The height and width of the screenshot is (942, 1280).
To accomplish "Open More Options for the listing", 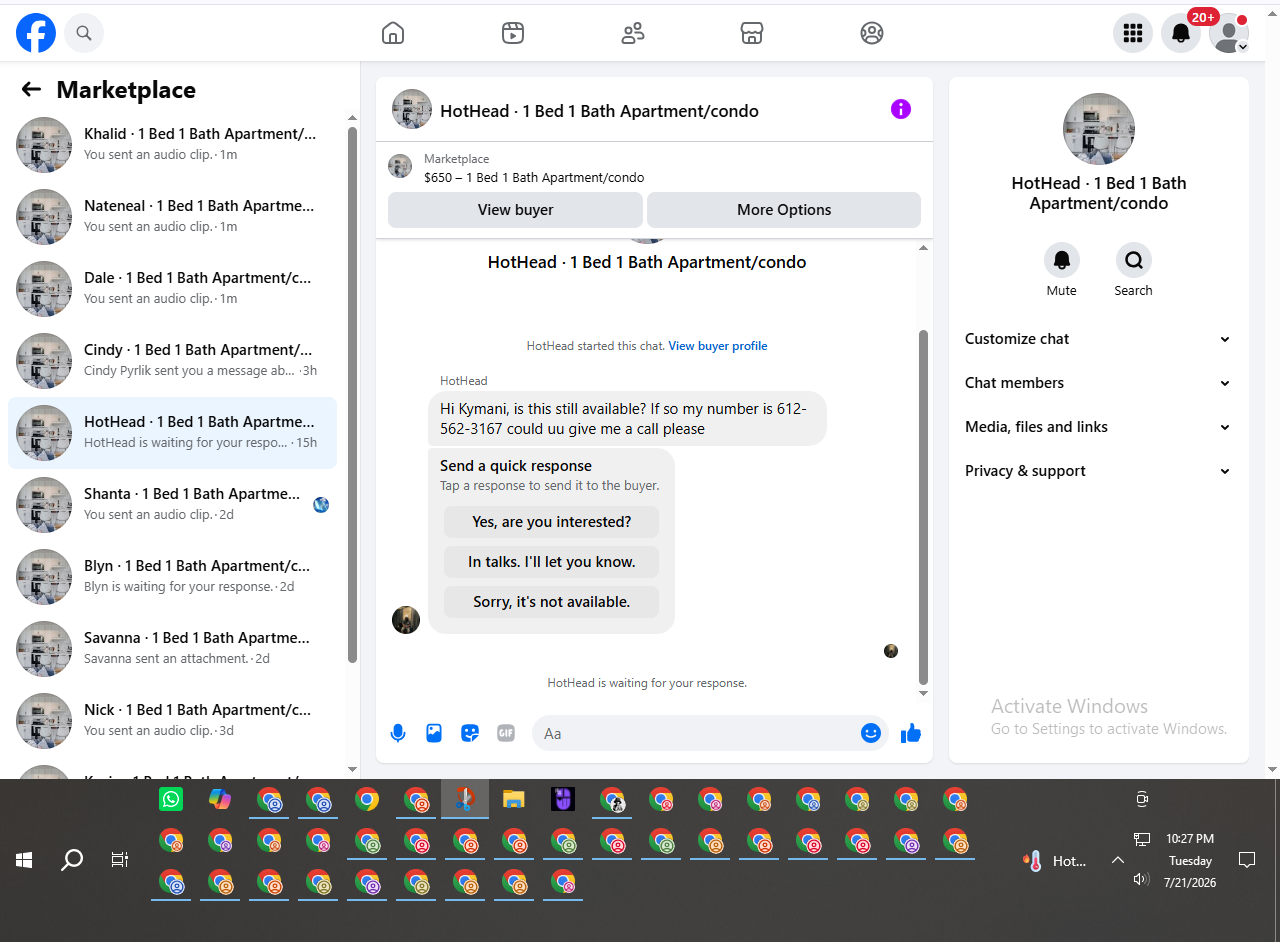I will 784,210.
